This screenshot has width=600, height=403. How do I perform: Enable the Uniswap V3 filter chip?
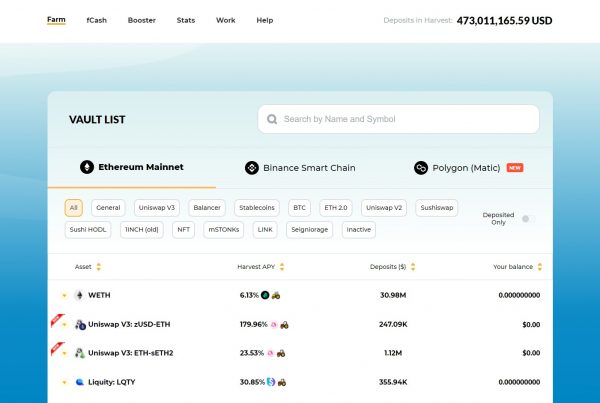tap(155, 208)
